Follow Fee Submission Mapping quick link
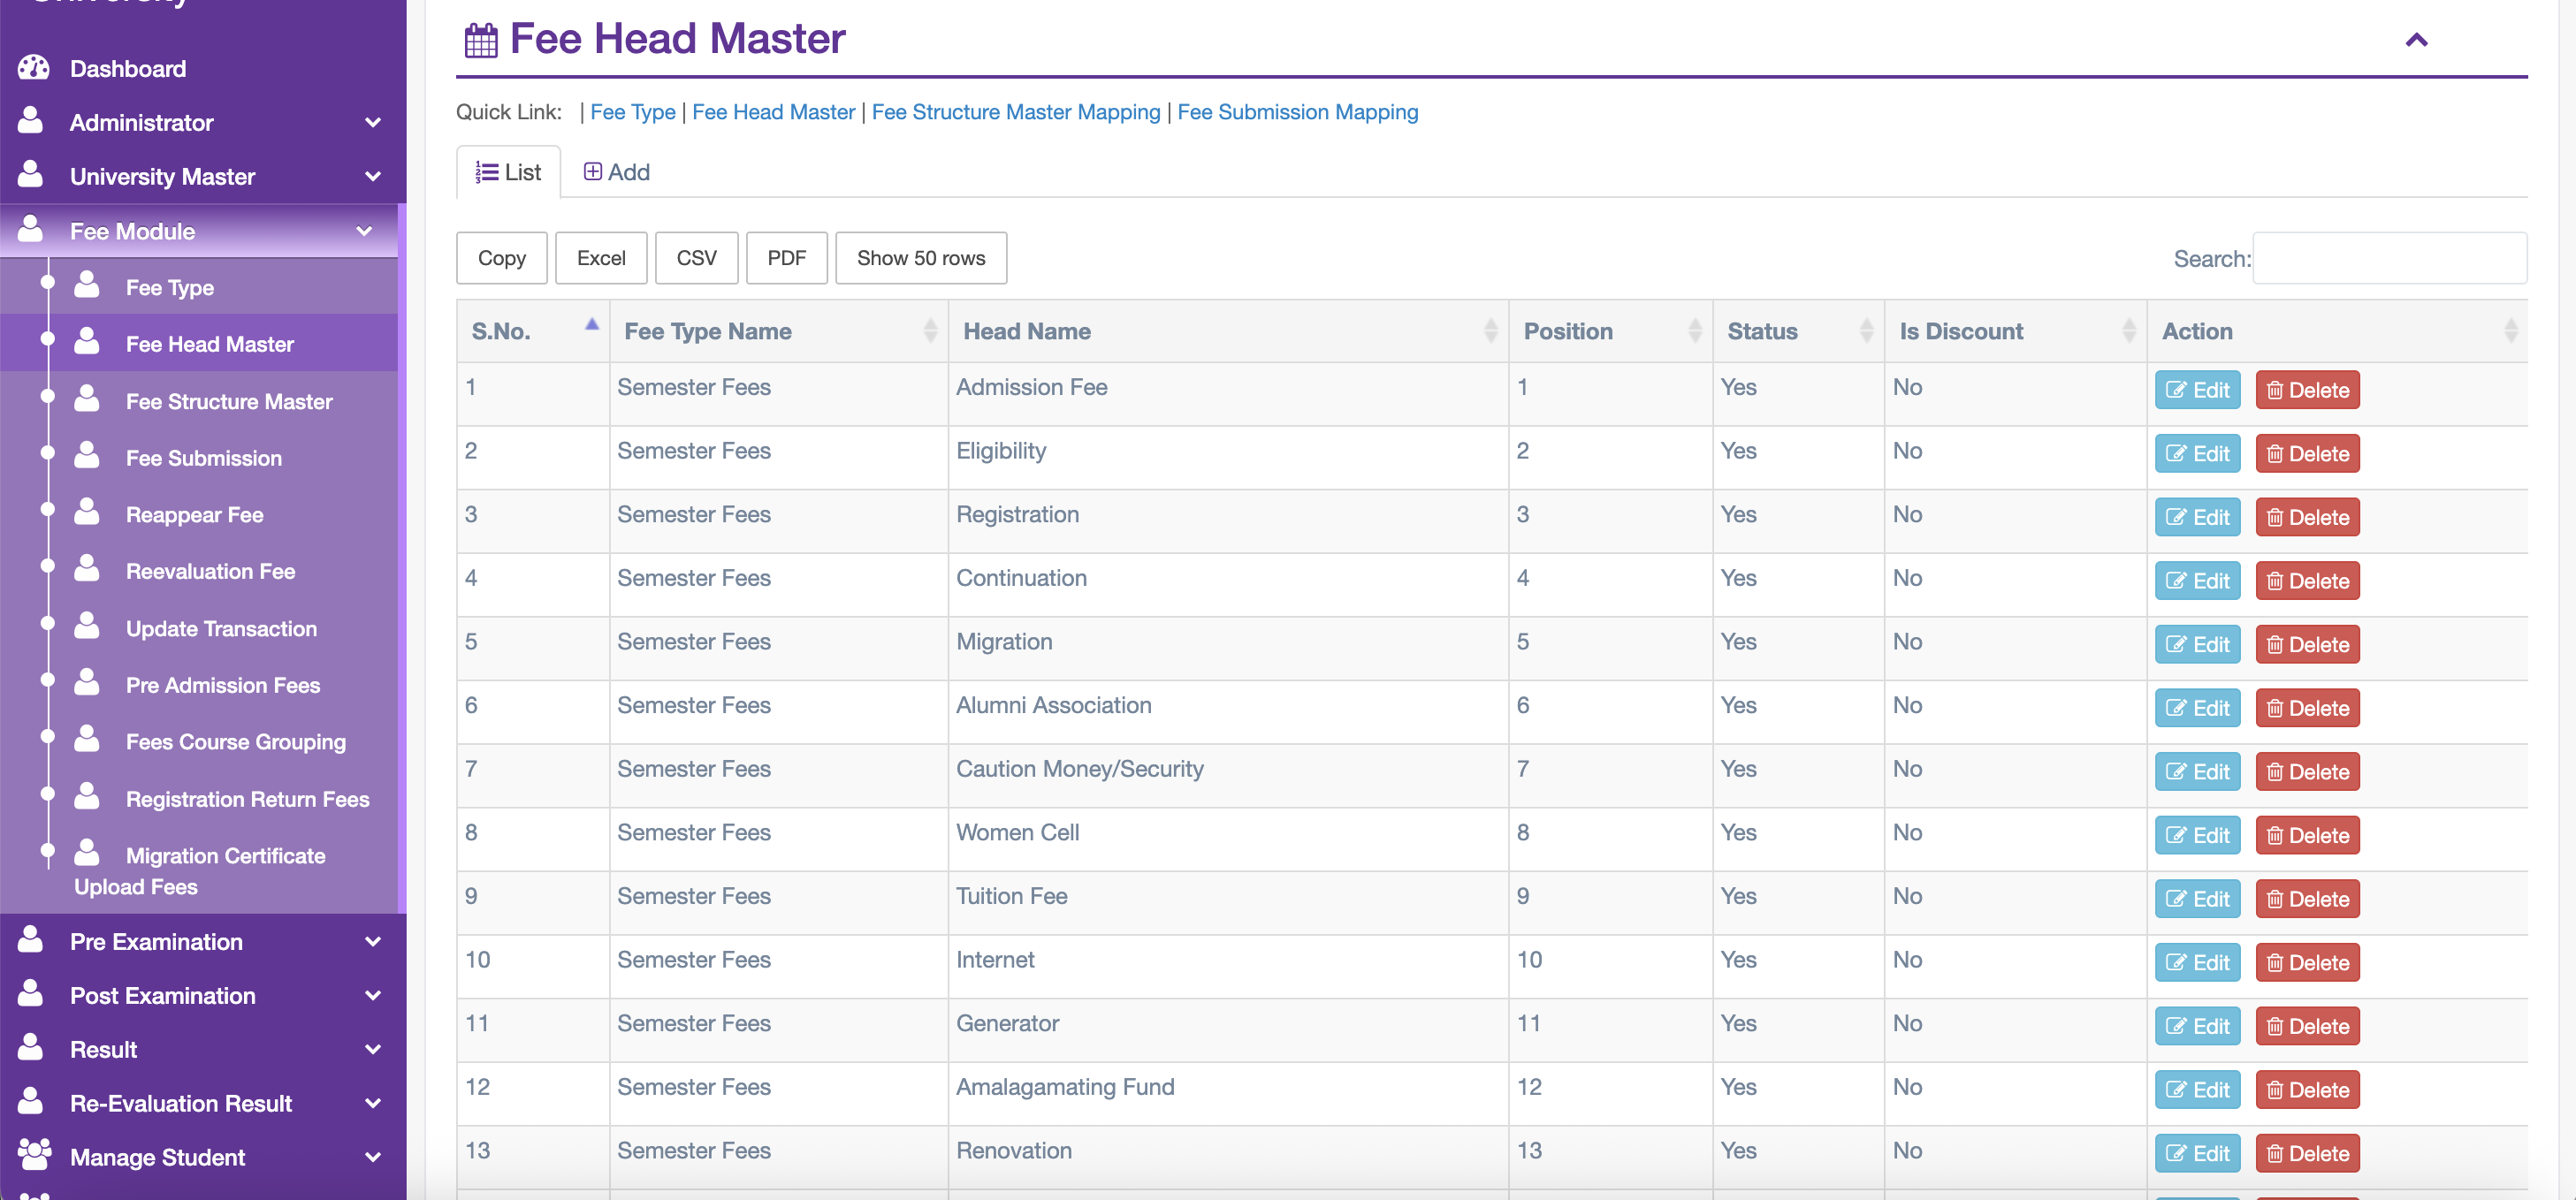The width and height of the screenshot is (2576, 1200). pyautogui.click(x=1298, y=112)
